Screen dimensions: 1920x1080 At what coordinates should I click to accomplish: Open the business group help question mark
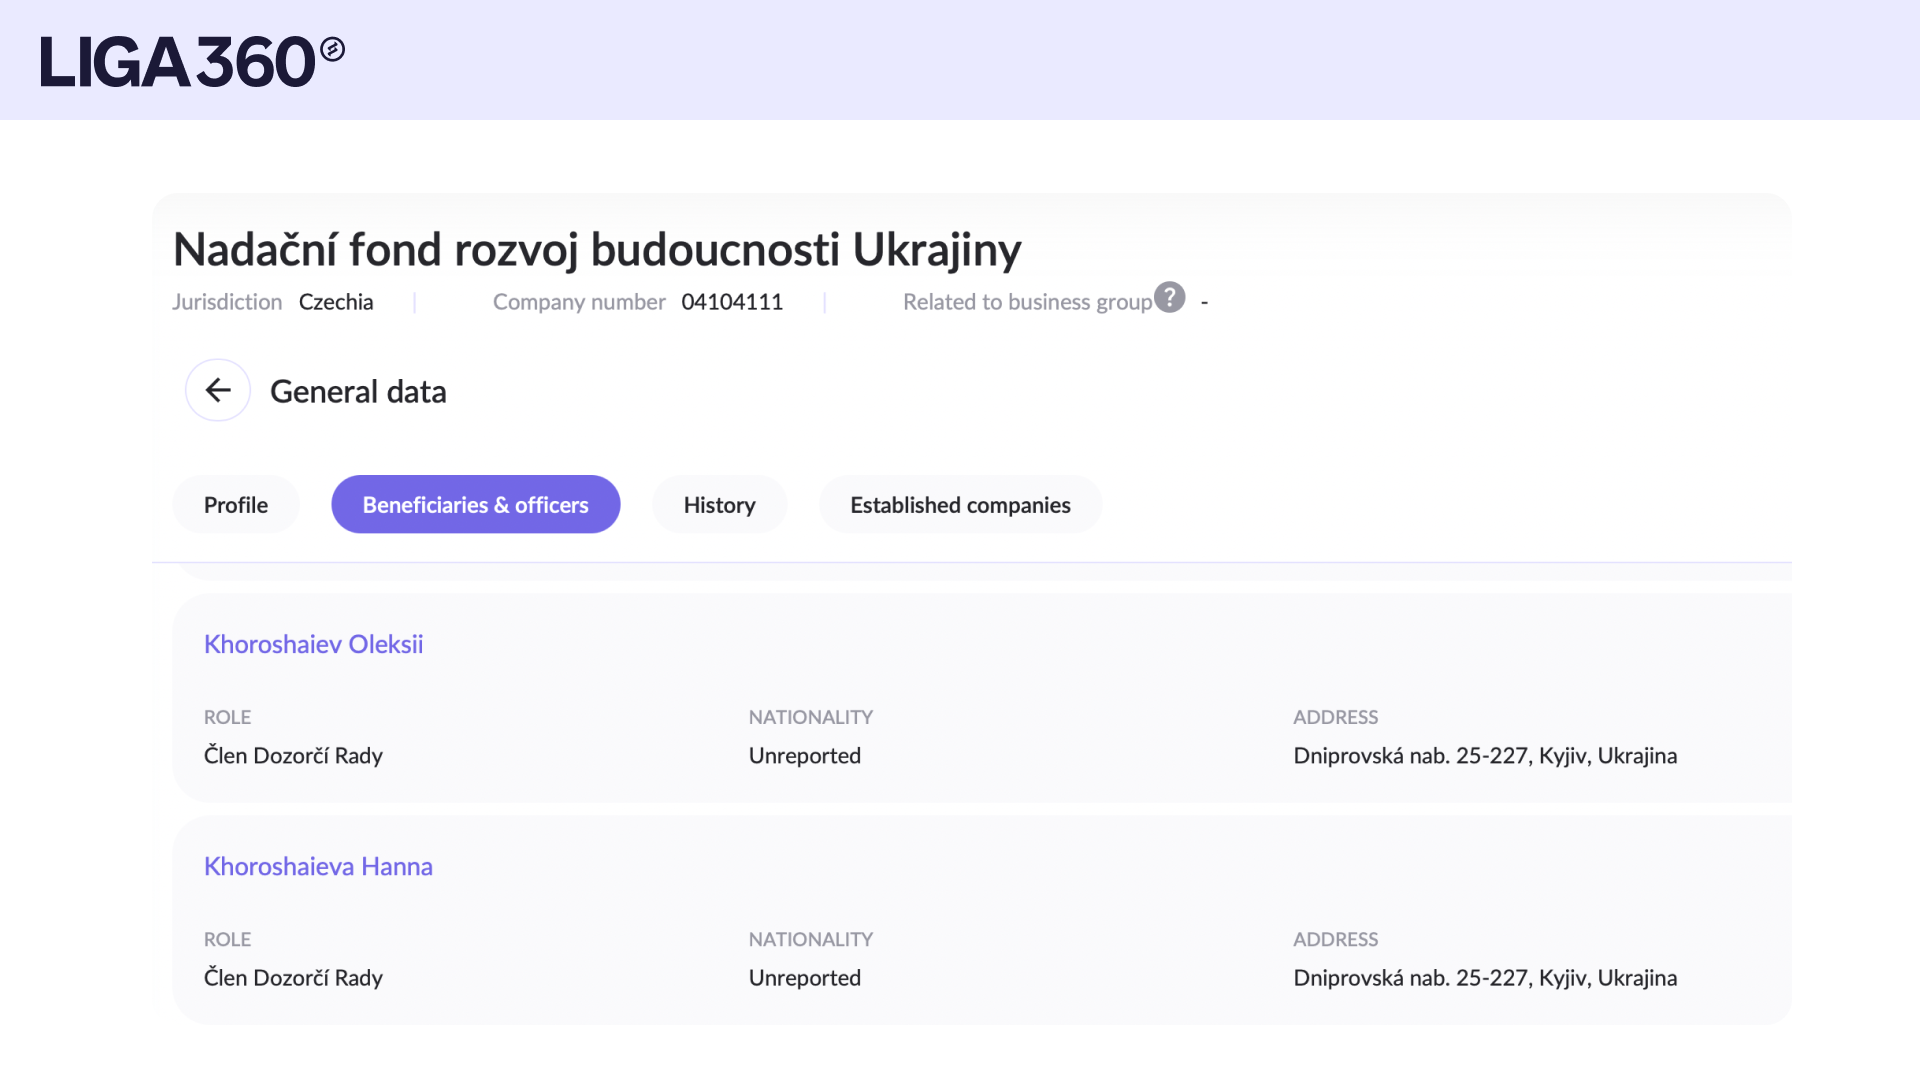coord(1169,298)
